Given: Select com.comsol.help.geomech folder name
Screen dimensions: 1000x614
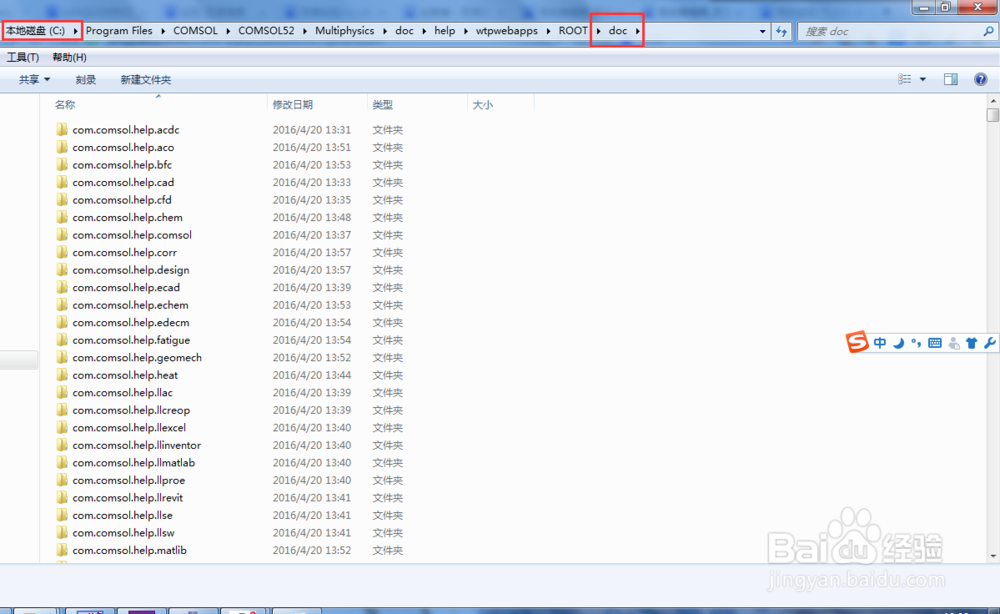Looking at the screenshot, I should pyautogui.click(x=137, y=358).
